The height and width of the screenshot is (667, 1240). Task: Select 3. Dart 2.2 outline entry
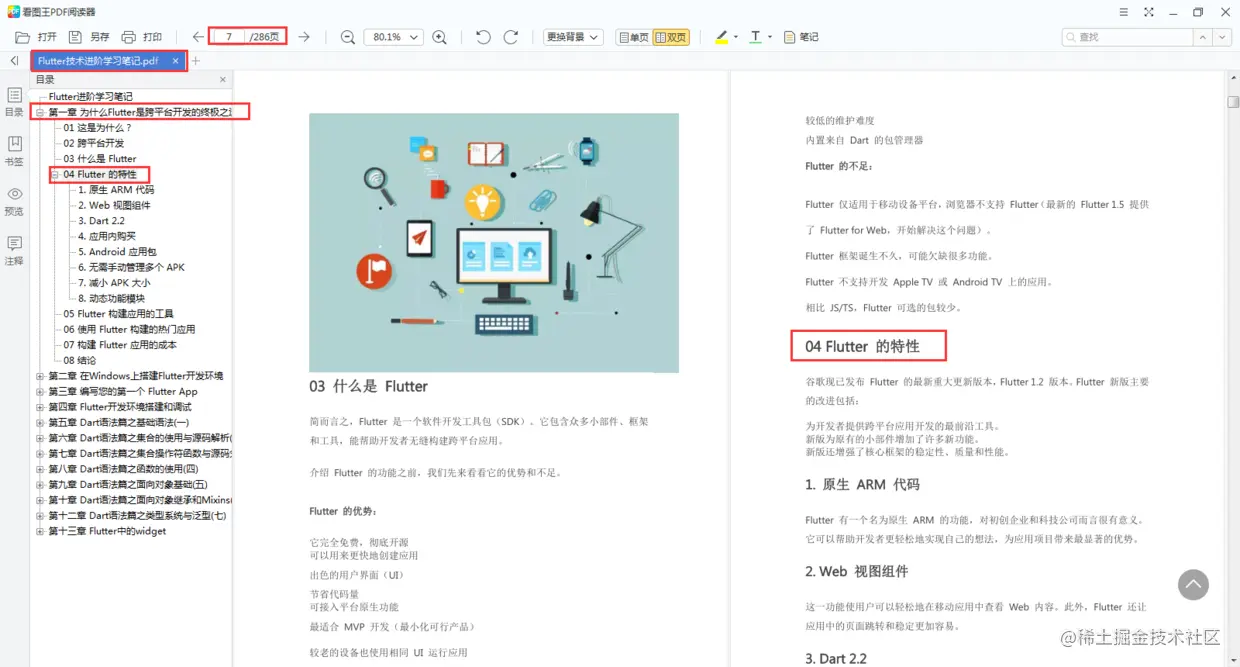click(x=102, y=221)
